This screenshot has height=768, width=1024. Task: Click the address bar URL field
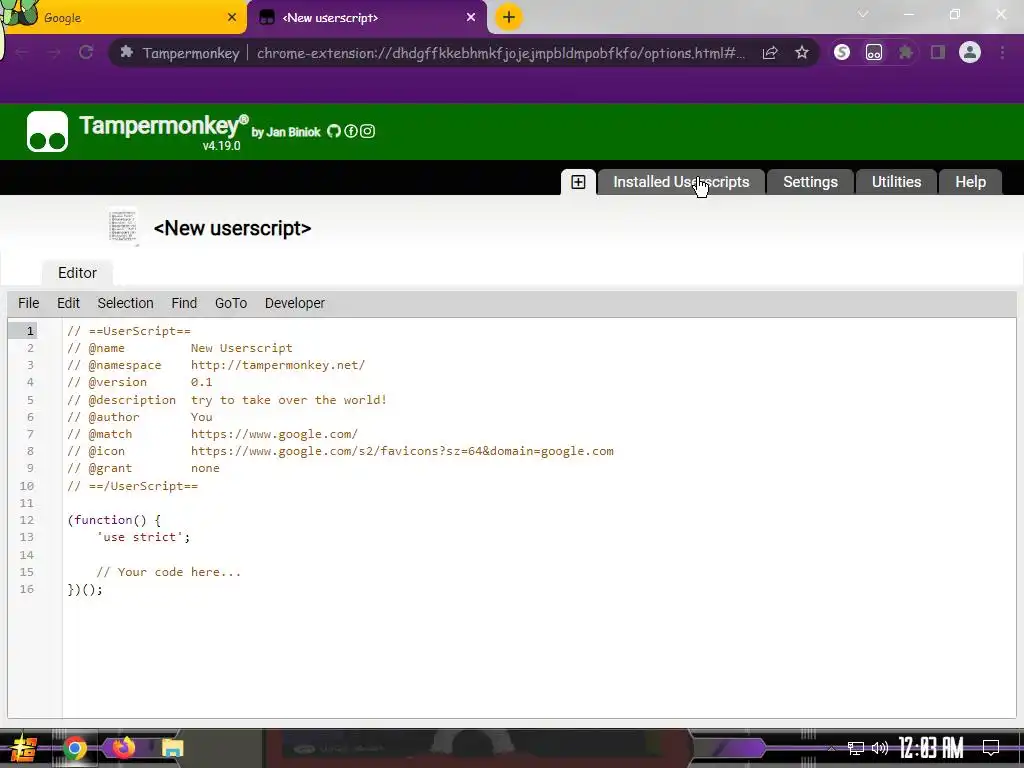coord(501,53)
